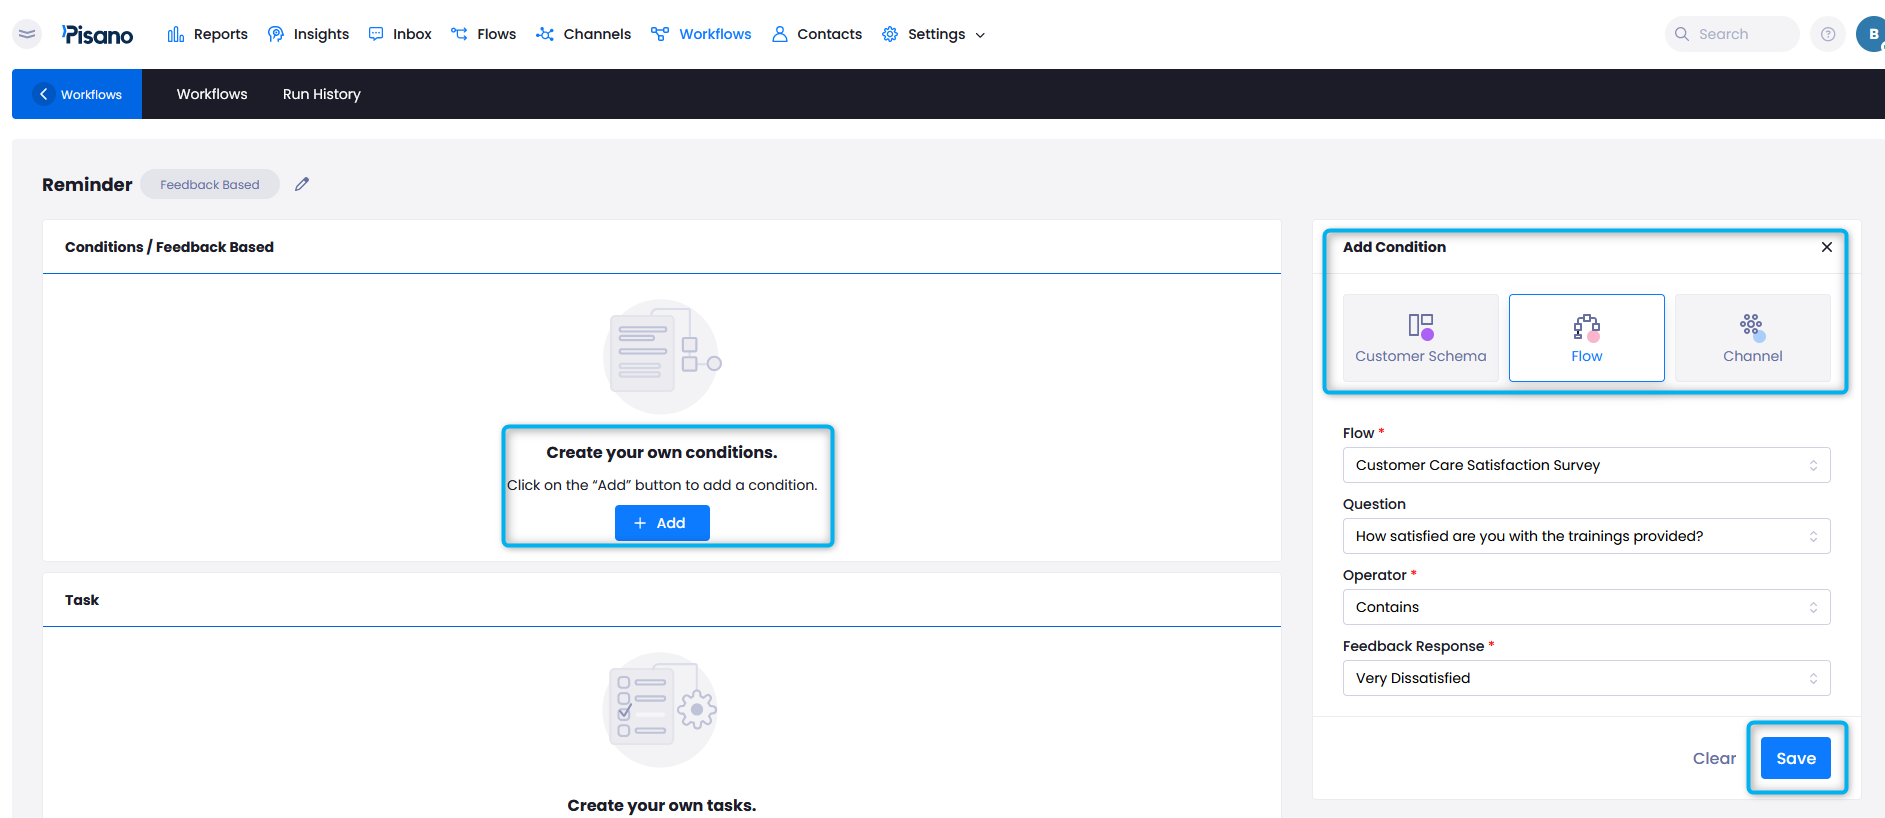Screen dimensions: 1885x818
Task: Expand the Question dropdown
Action: pos(1586,536)
